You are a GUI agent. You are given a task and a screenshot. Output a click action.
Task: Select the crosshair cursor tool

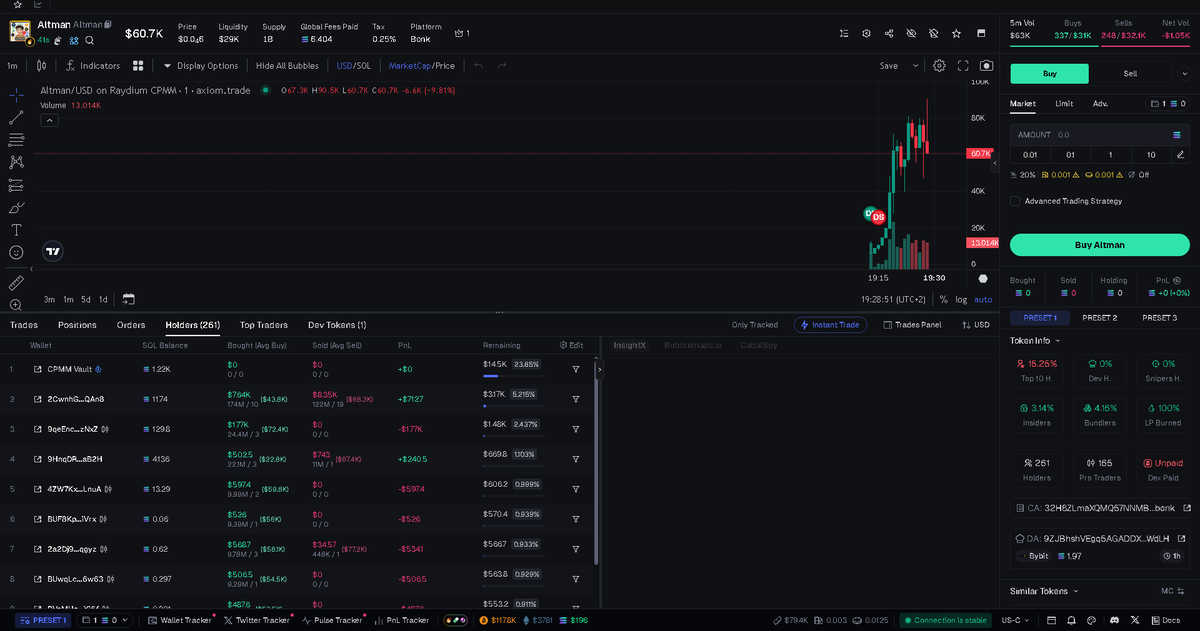[16, 94]
